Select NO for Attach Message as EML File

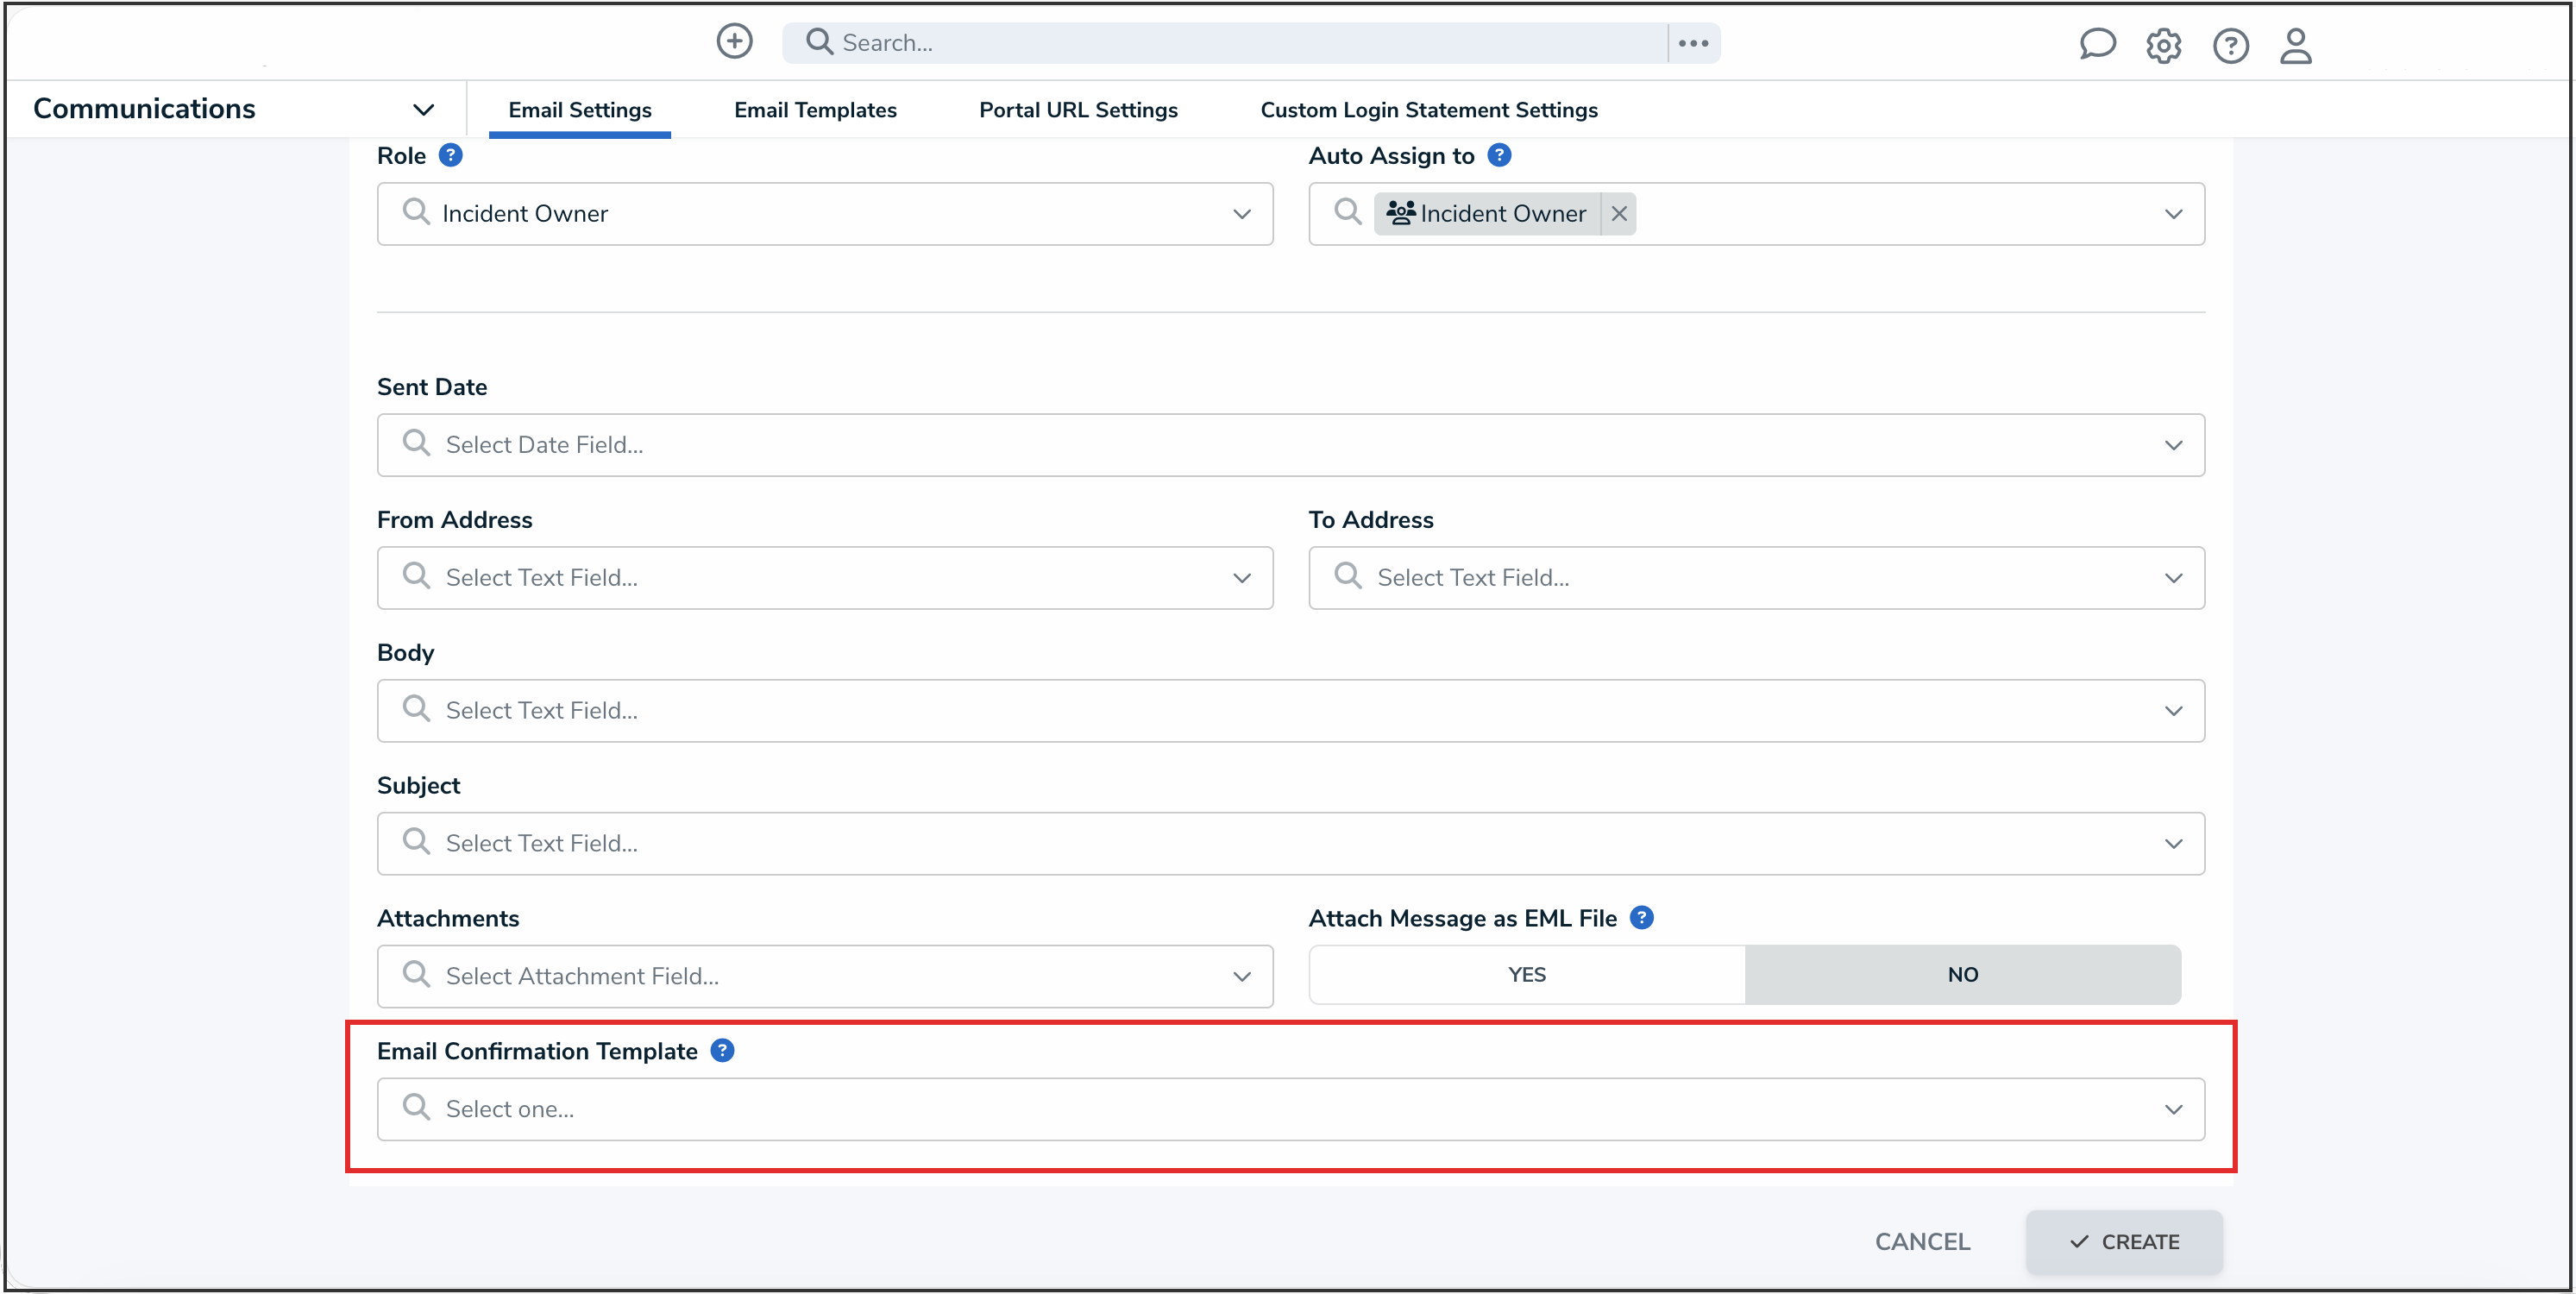(x=1963, y=974)
